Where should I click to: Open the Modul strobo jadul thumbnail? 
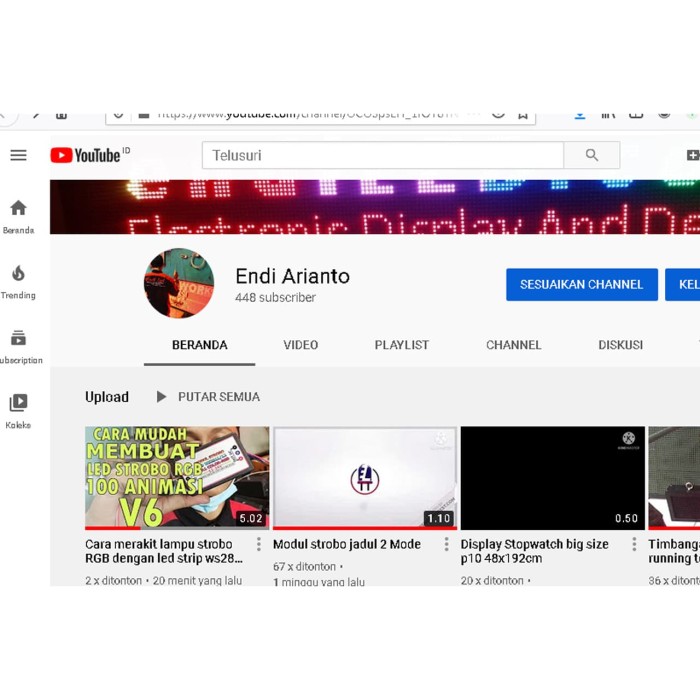coord(365,478)
